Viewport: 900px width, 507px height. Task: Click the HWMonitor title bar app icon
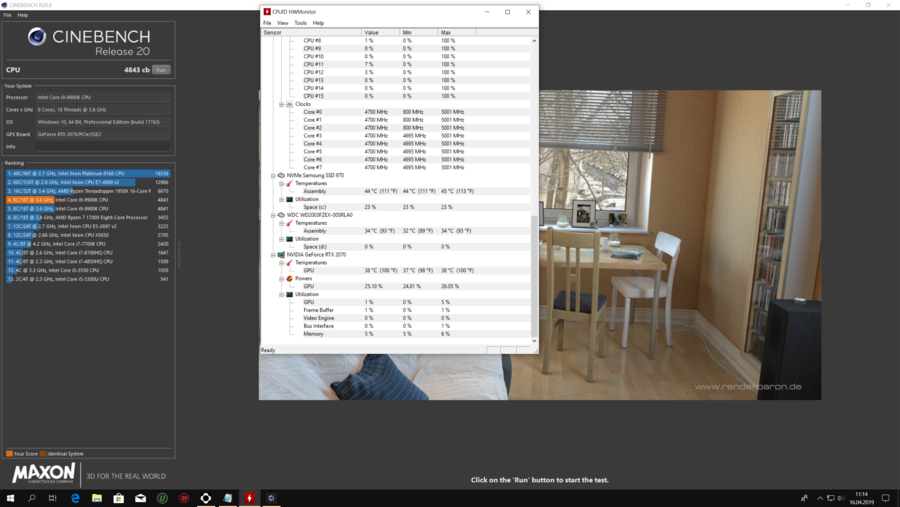coord(267,11)
